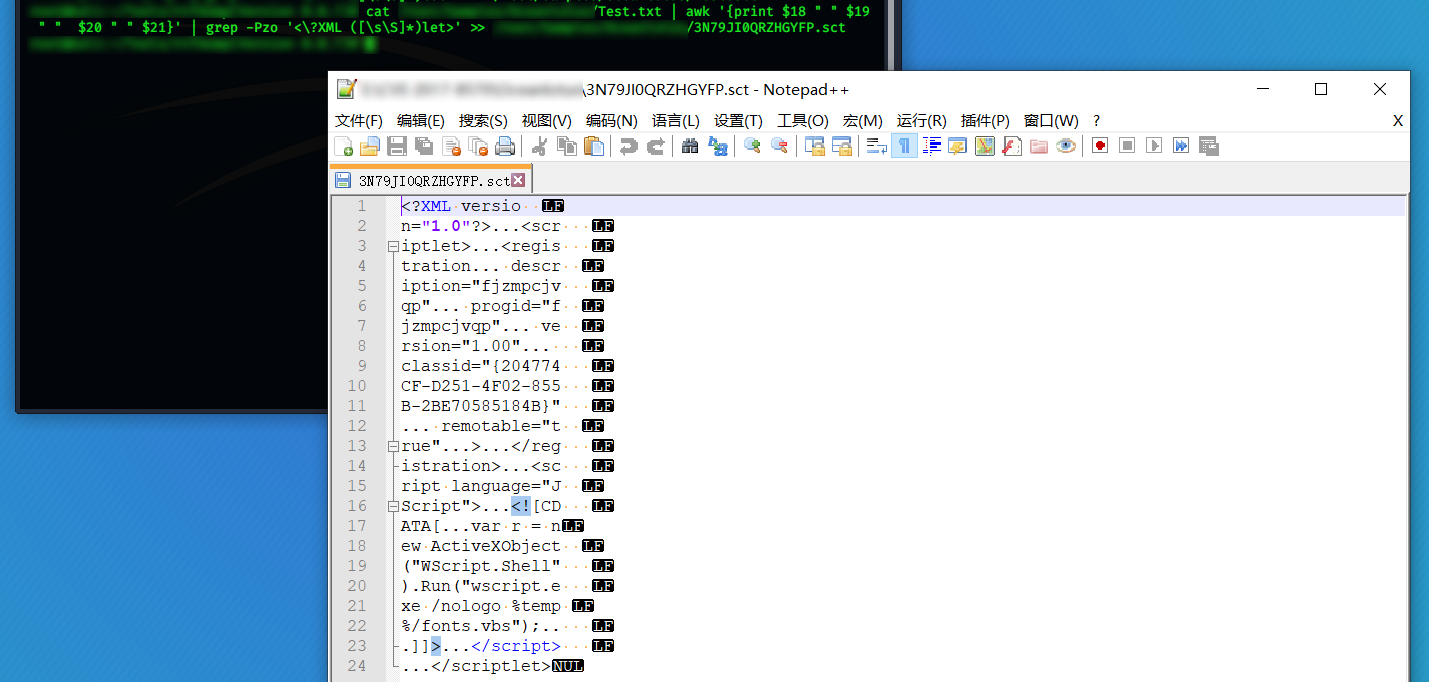This screenshot has height=682, width=1429.
Task: Open the 运行(R) menu
Action: (922, 120)
